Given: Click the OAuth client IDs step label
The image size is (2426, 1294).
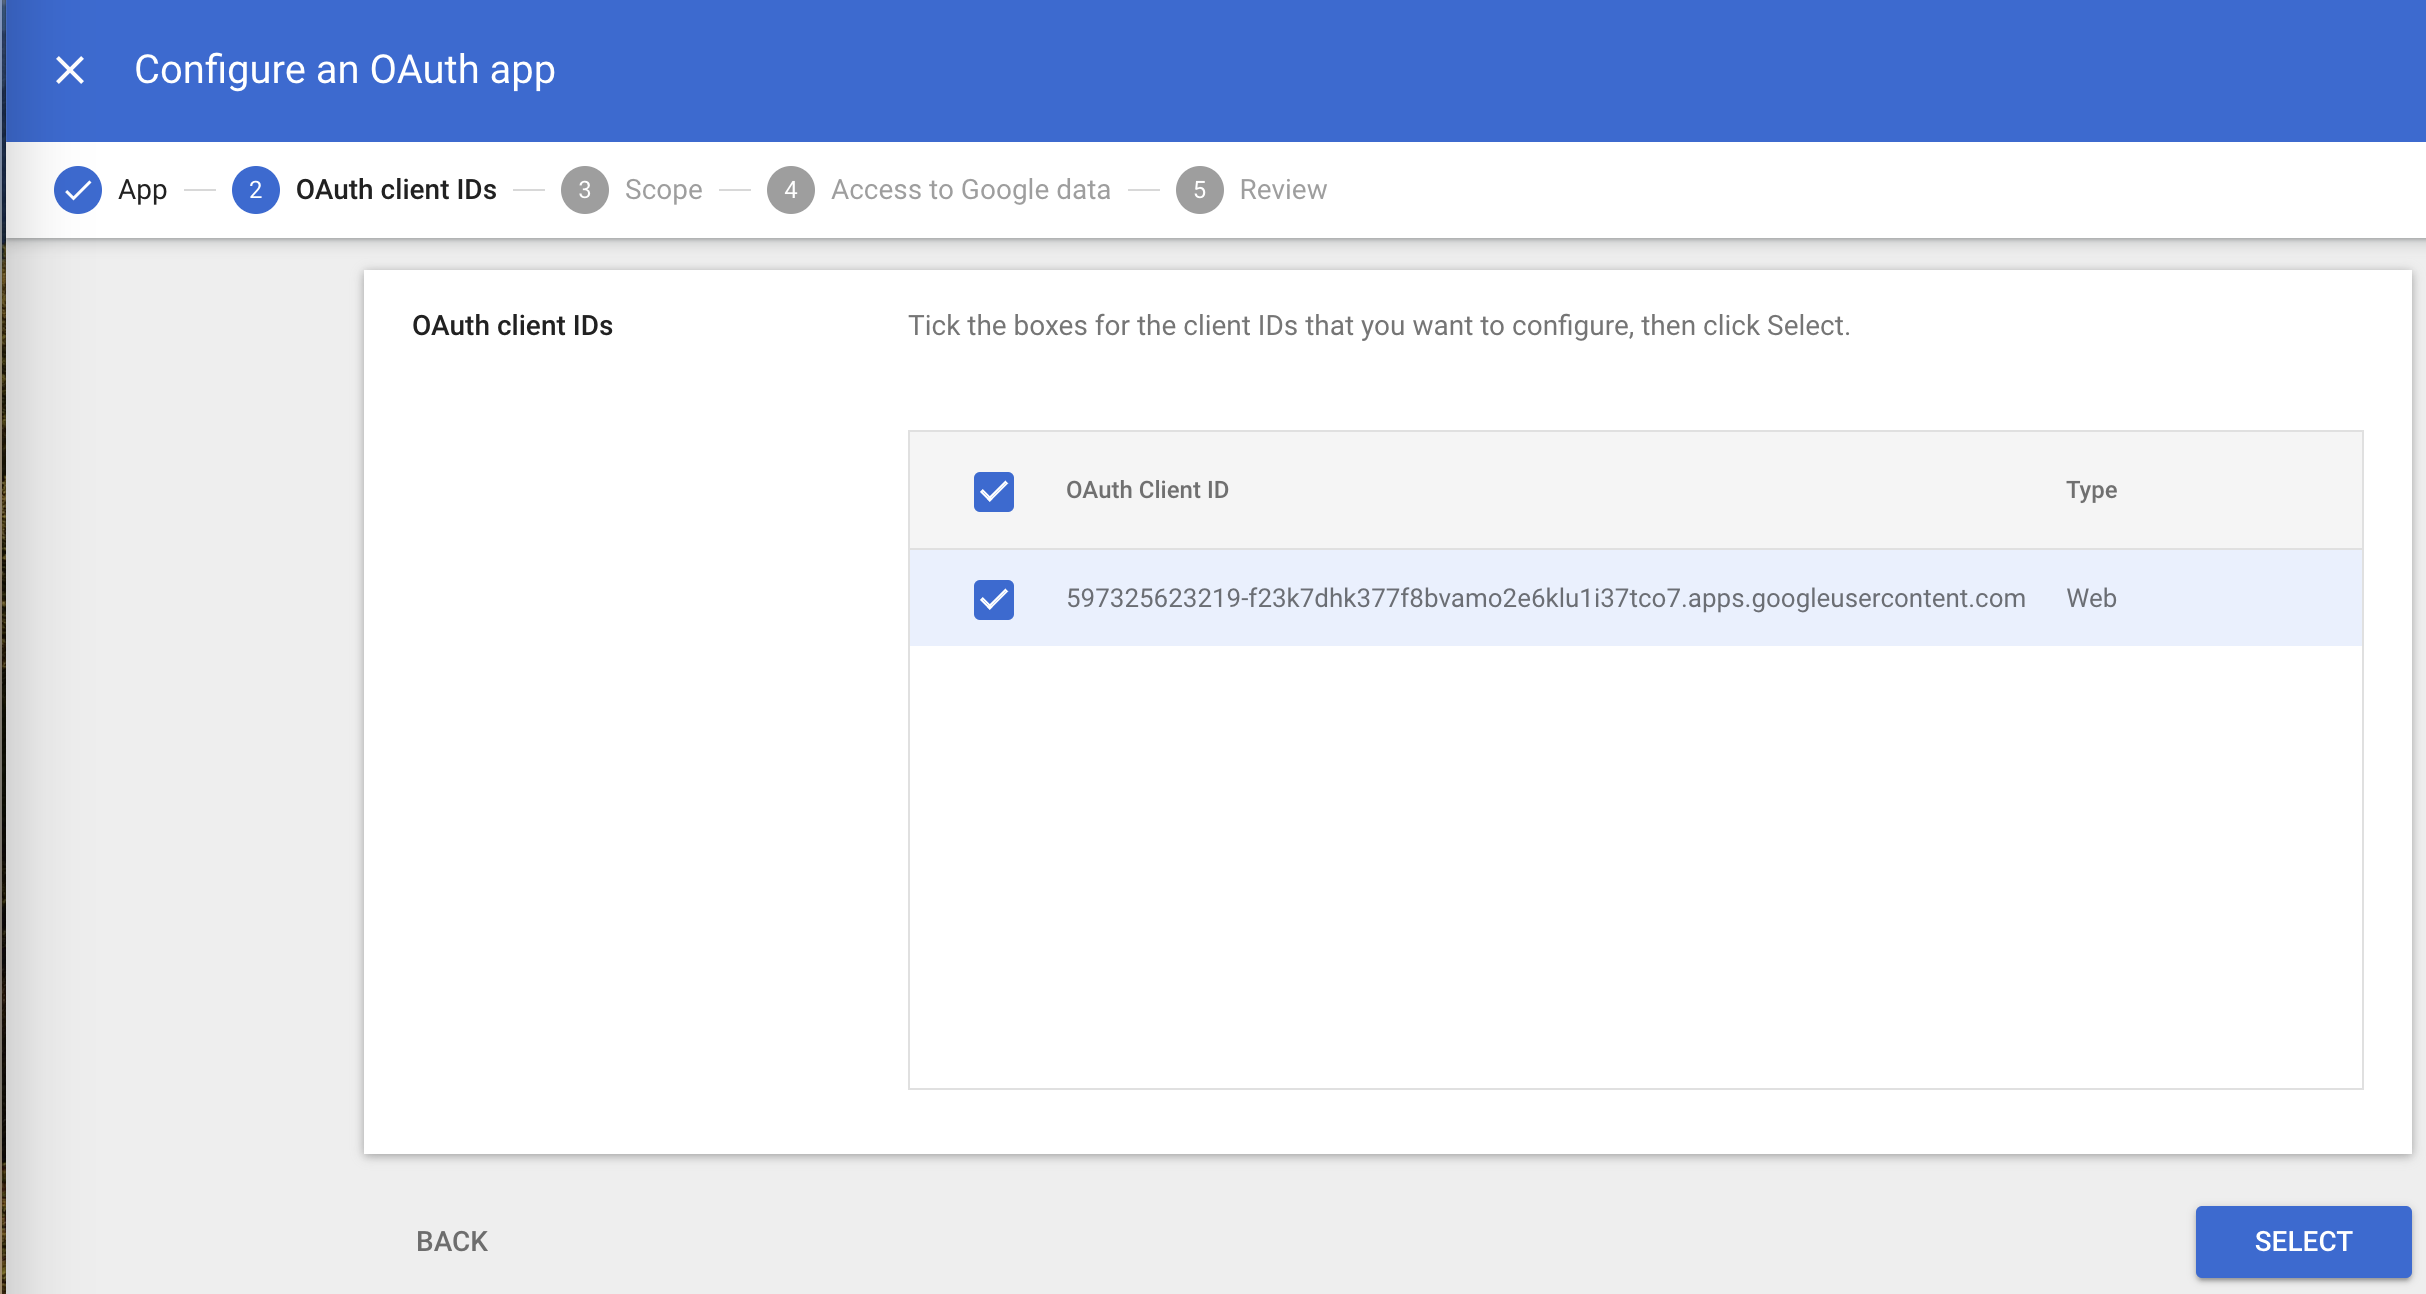Looking at the screenshot, I should click(396, 189).
